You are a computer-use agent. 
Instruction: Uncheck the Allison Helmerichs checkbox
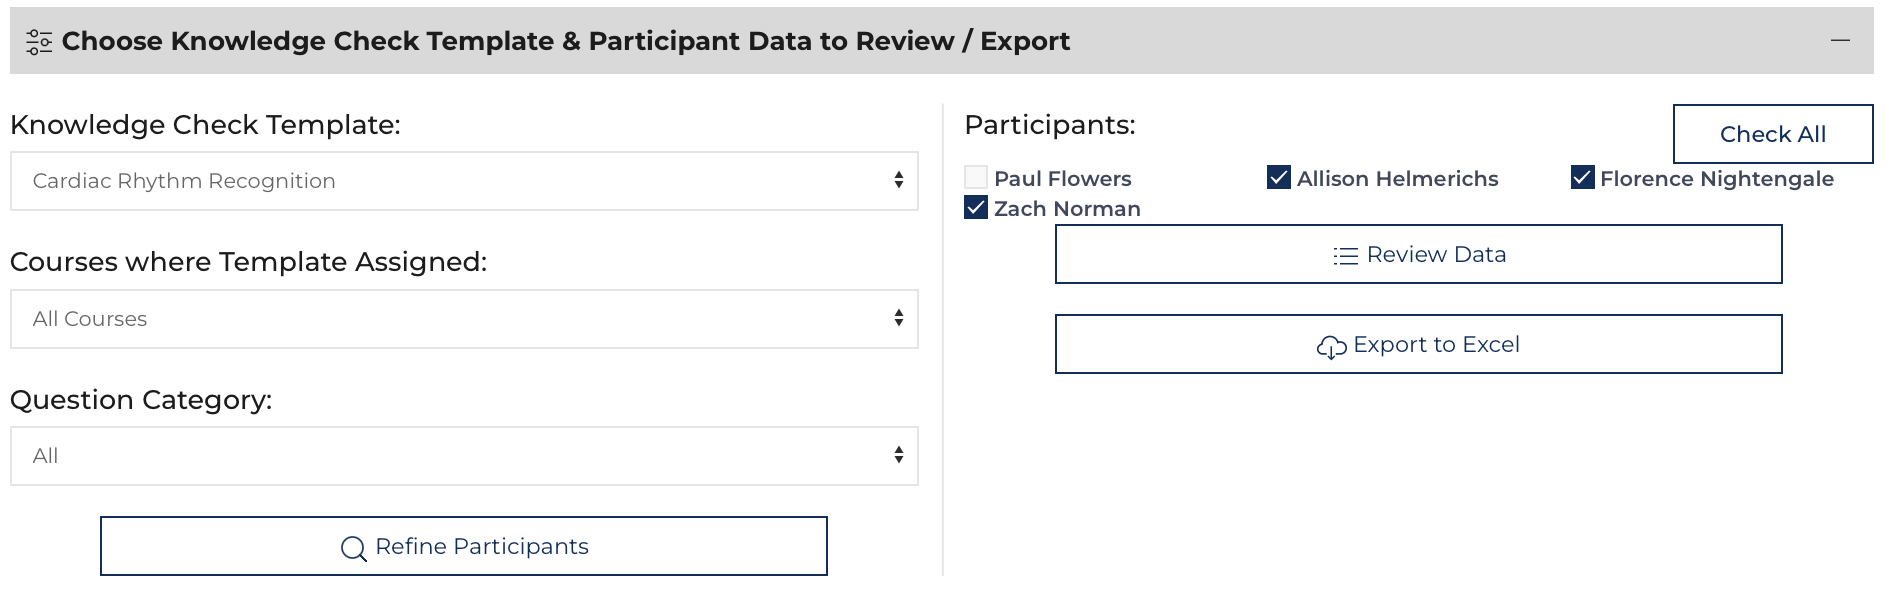[1279, 178]
